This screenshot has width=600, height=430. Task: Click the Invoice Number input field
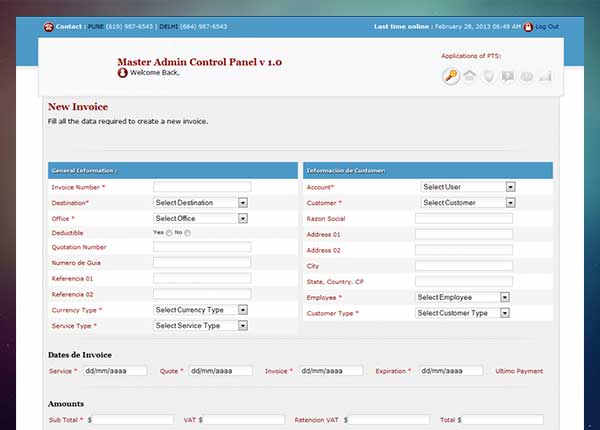click(201, 187)
